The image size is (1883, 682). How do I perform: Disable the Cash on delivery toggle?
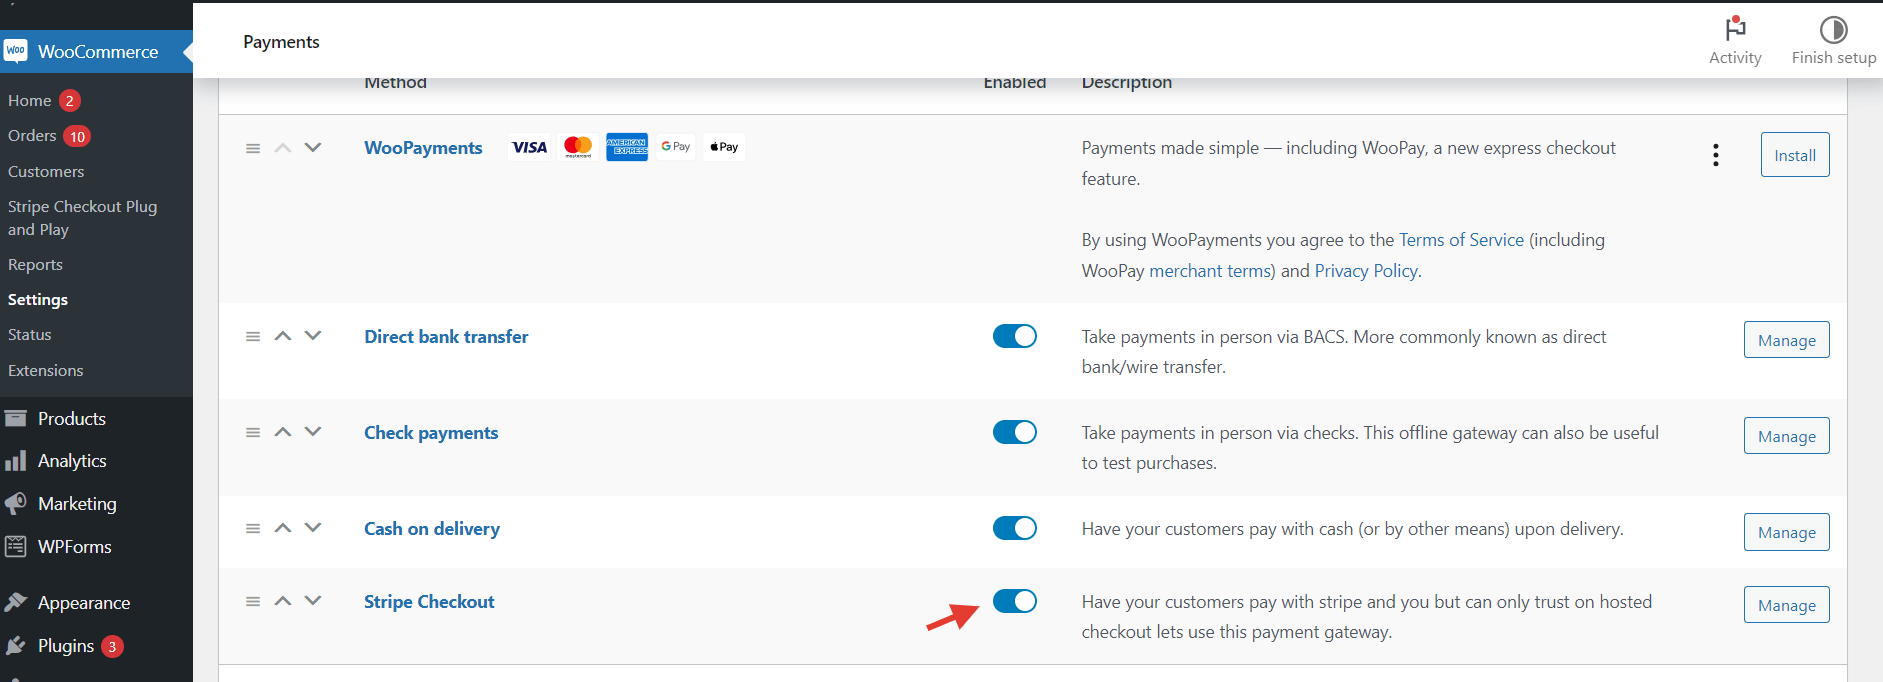(1014, 528)
